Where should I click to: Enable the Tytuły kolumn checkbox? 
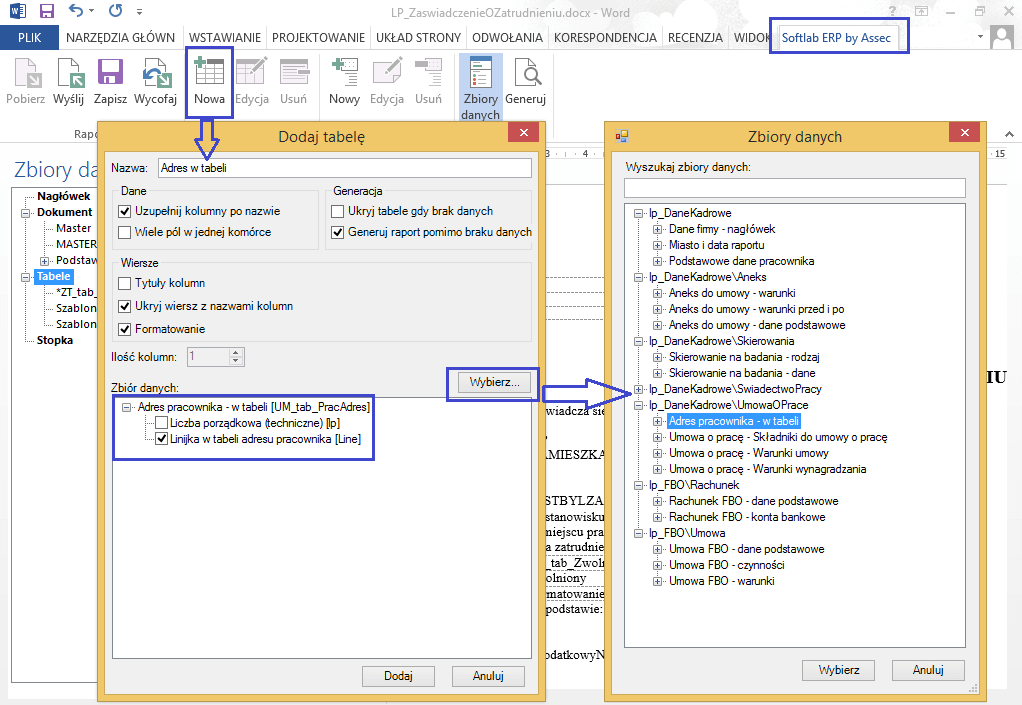pos(124,283)
